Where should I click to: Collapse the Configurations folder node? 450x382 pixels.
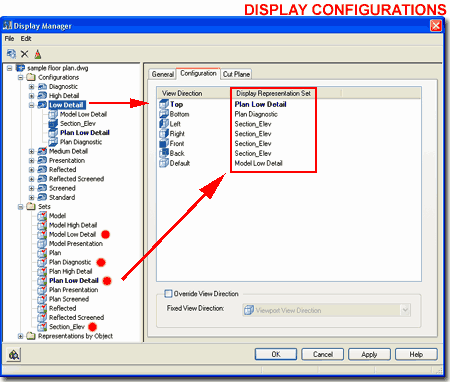[x=20, y=77]
